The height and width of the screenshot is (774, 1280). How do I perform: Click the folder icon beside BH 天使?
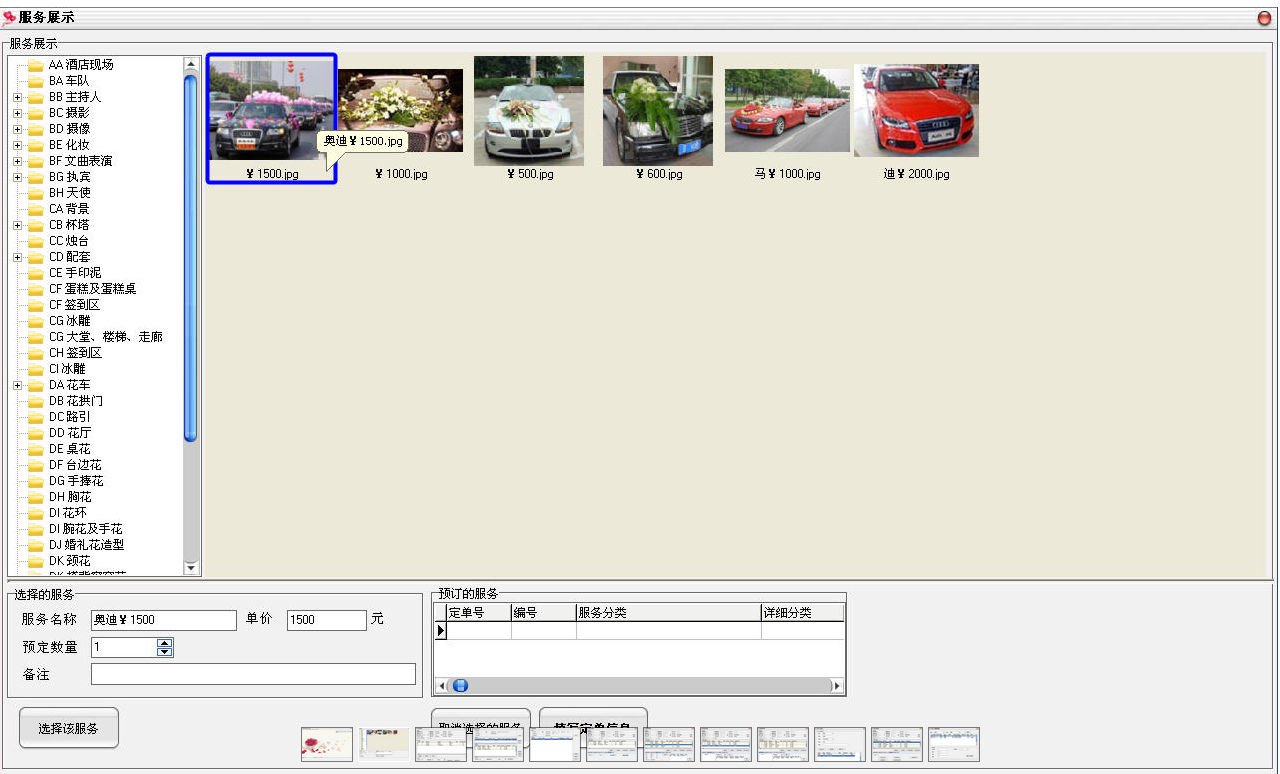coord(36,193)
